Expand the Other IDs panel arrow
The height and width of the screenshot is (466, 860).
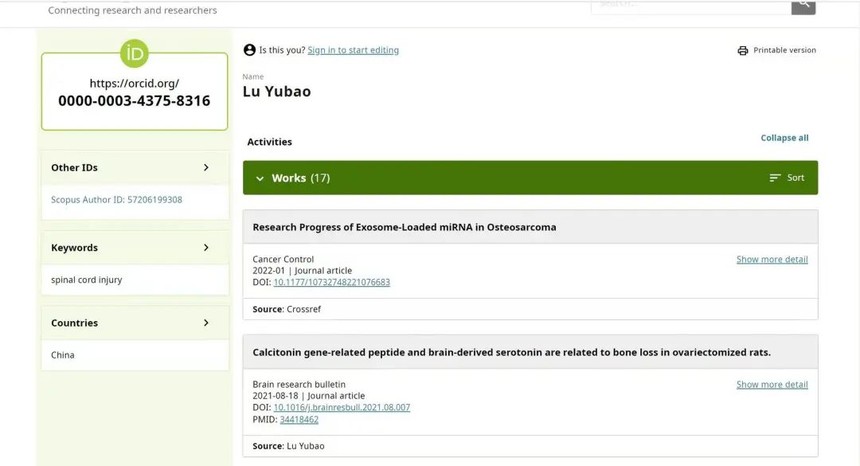[206, 167]
